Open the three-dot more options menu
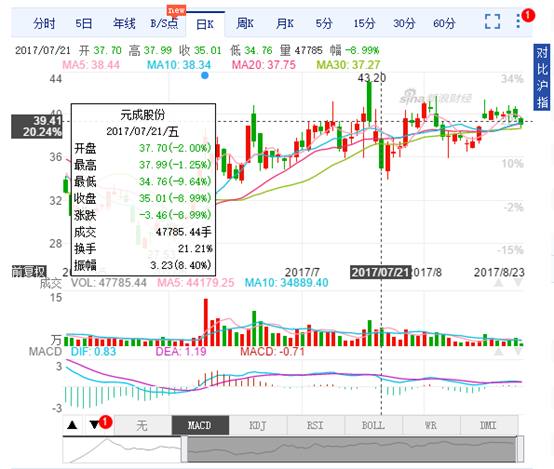Image resolution: width=554 pixels, height=469 pixels. tap(518, 22)
